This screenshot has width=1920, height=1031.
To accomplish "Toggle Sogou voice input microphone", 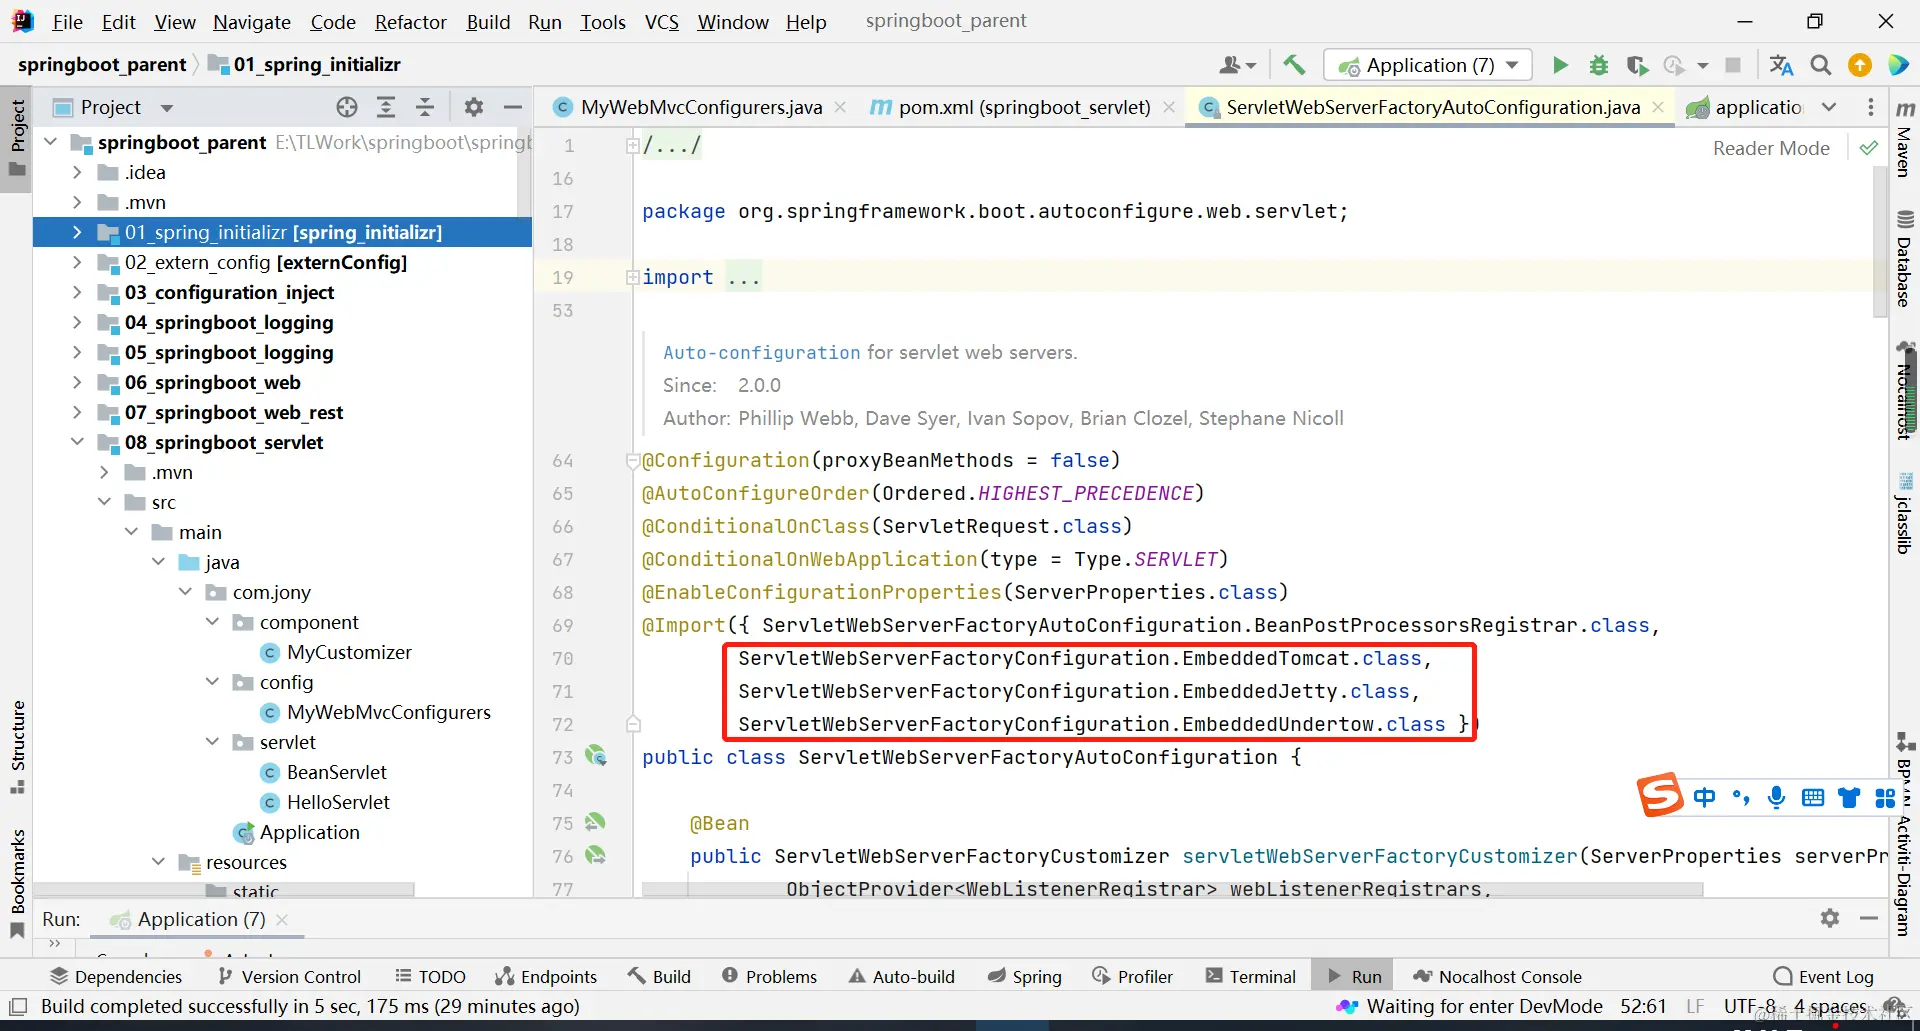I will [1776, 797].
